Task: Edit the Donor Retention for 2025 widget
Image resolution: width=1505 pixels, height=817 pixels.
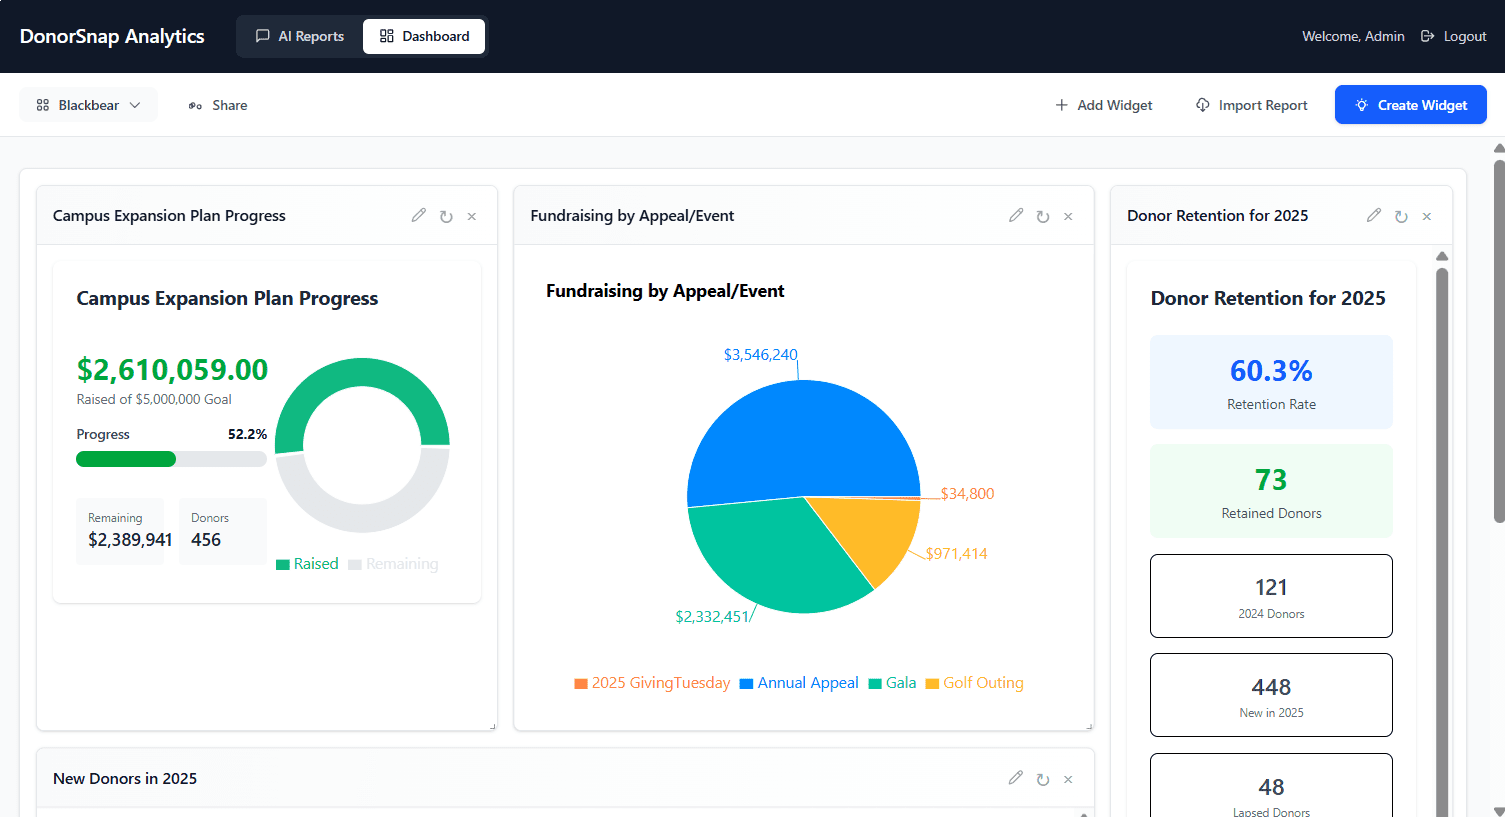Action: (1374, 216)
